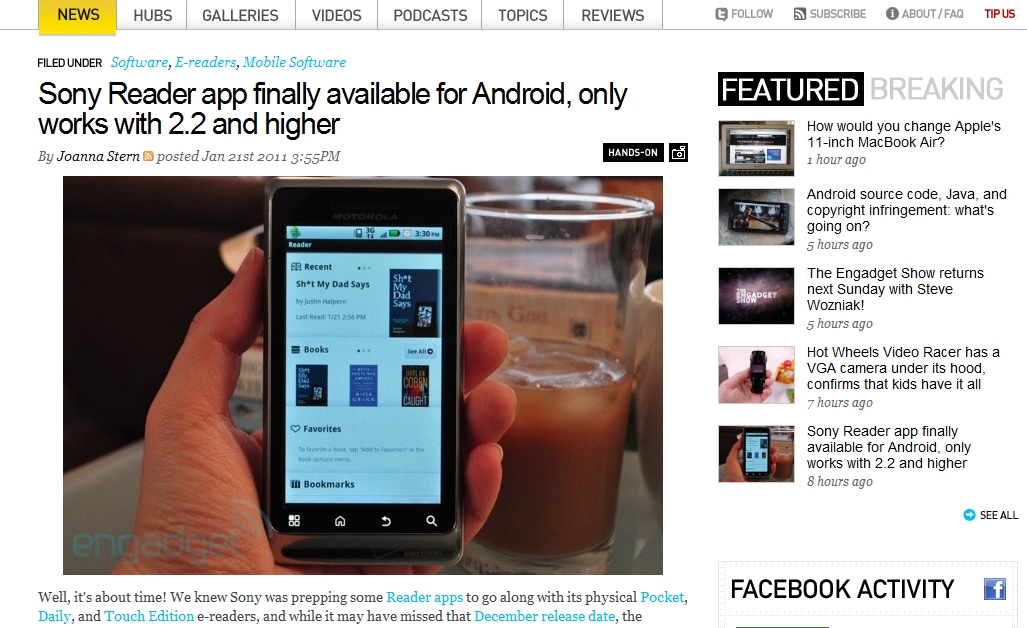
Task: Open the Engadget Show Steve Wozniak headline
Action: pos(895,289)
